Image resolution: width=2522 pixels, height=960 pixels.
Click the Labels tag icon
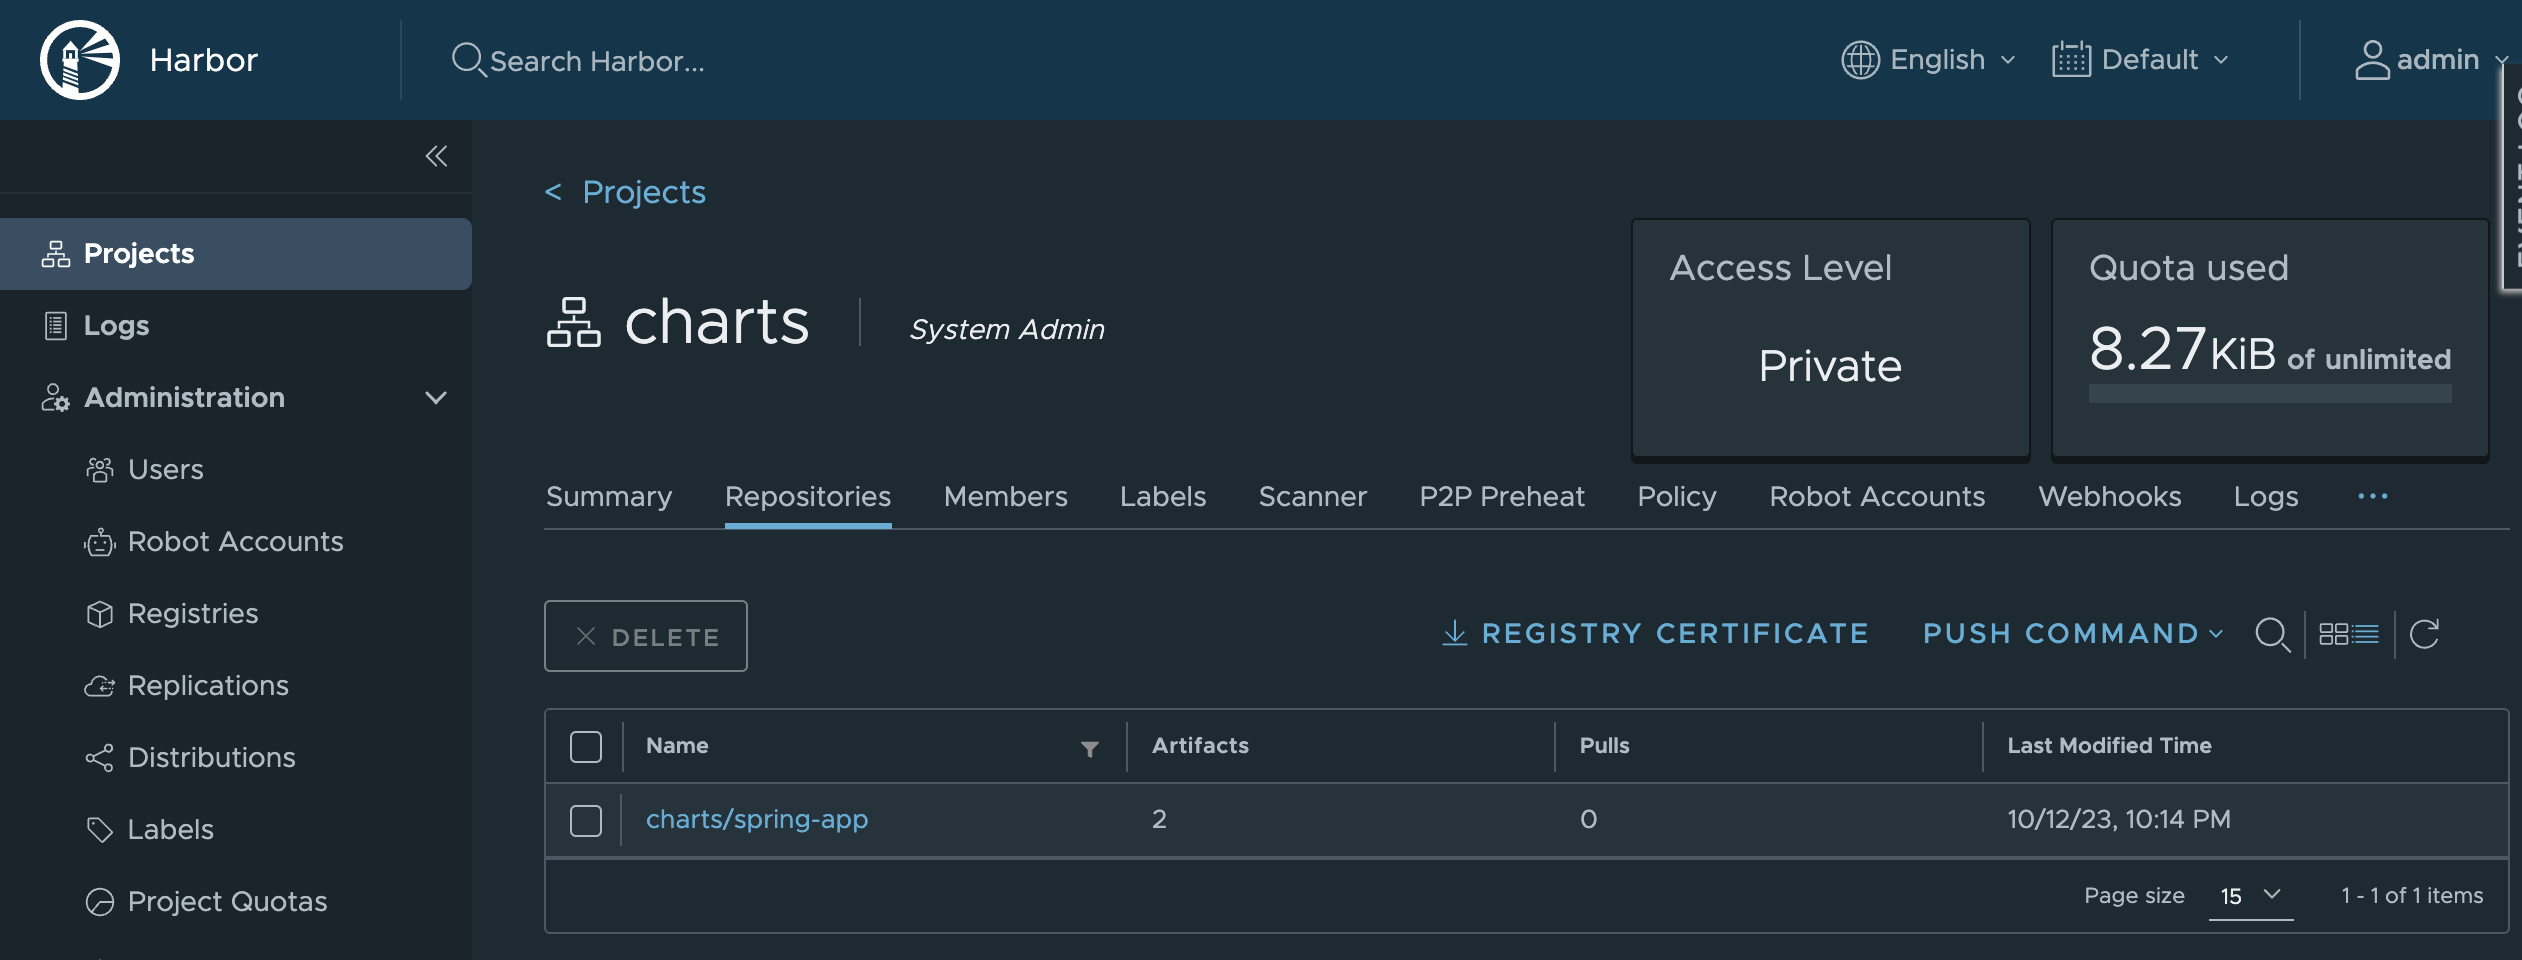click(100, 830)
